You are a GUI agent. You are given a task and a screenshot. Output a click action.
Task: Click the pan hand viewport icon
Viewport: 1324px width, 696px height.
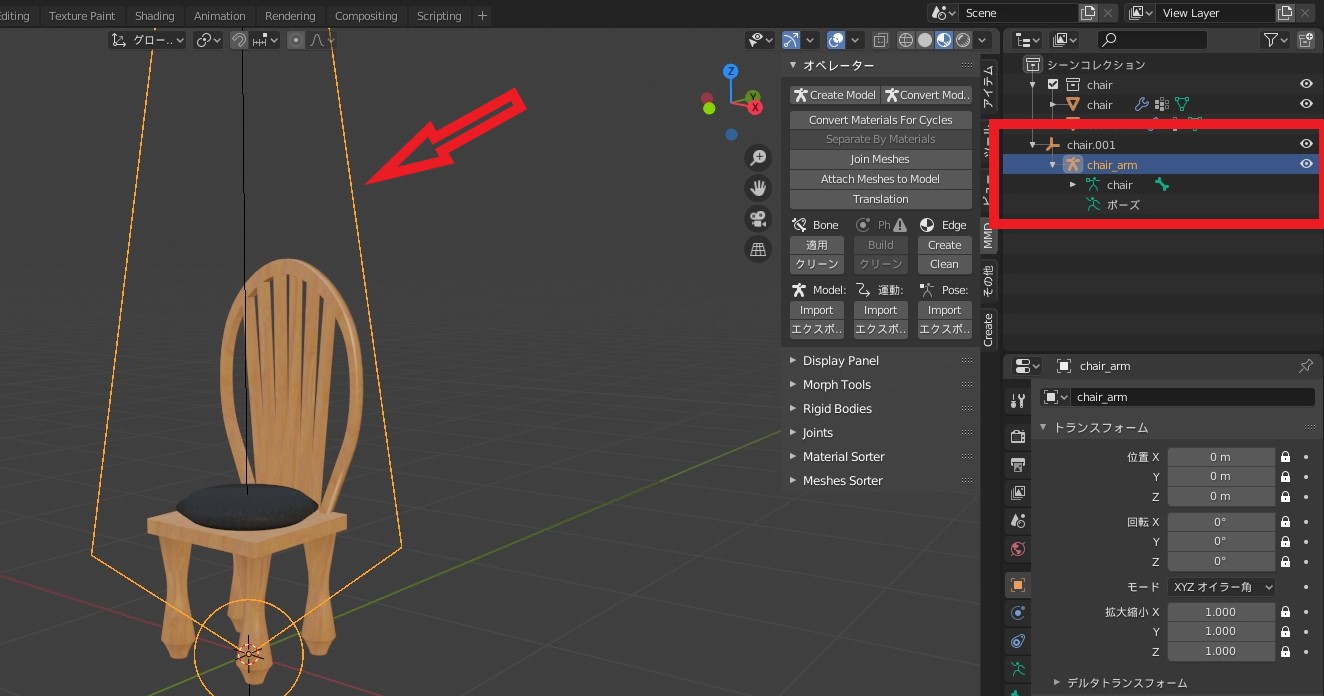click(x=758, y=188)
